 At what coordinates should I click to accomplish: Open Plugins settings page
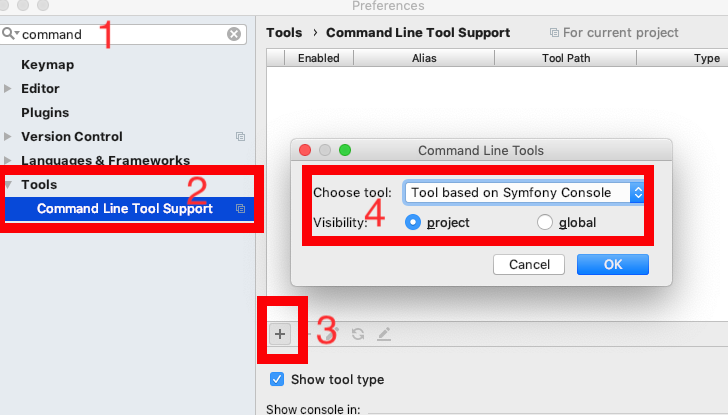point(45,112)
